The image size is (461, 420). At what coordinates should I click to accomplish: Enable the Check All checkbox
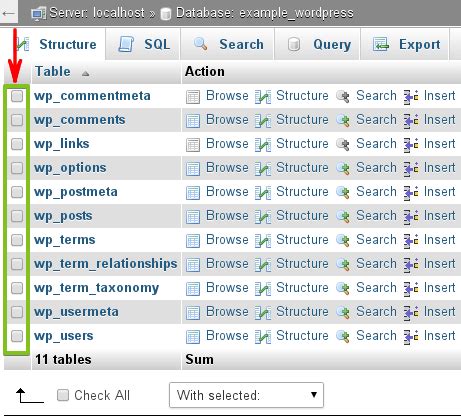tap(63, 395)
